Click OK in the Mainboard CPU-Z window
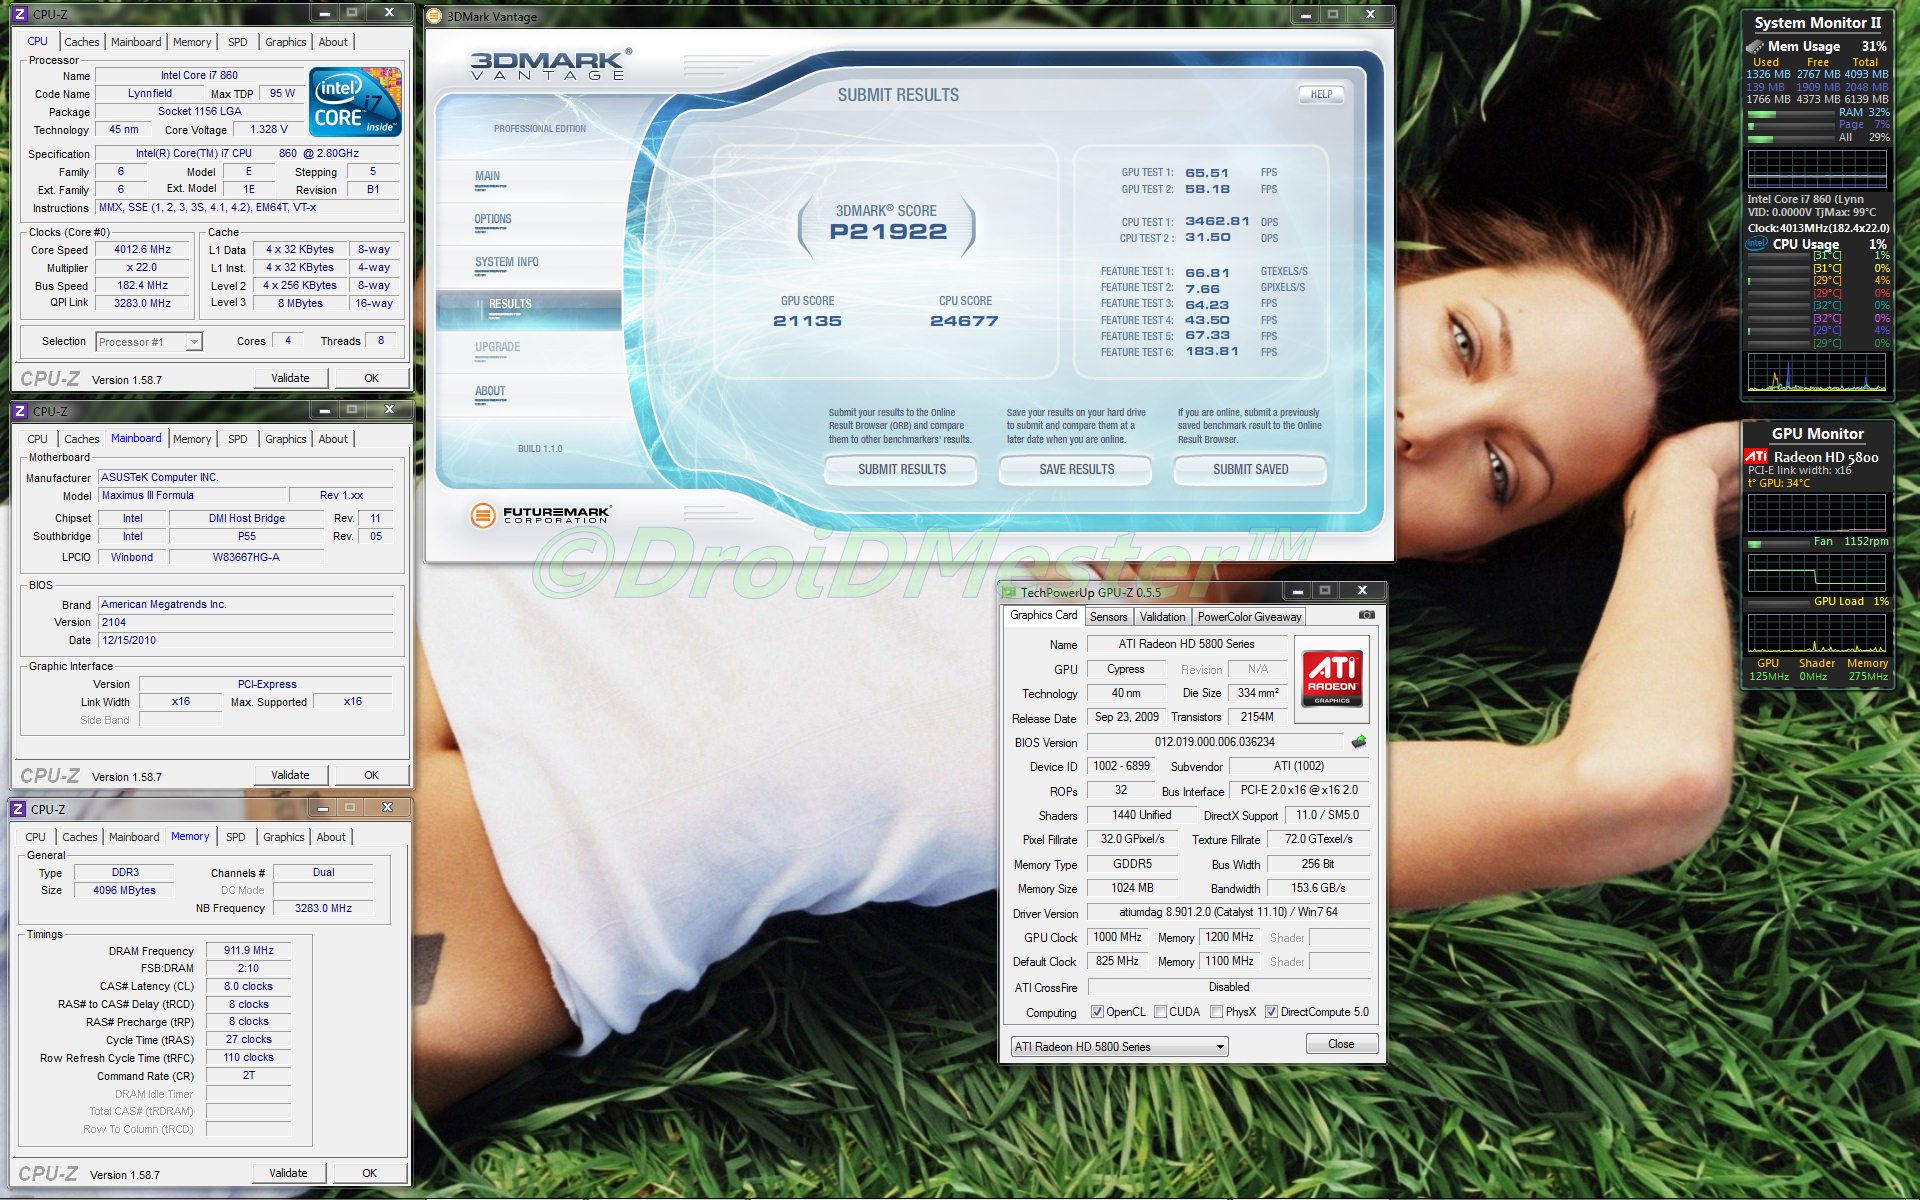 tap(371, 775)
